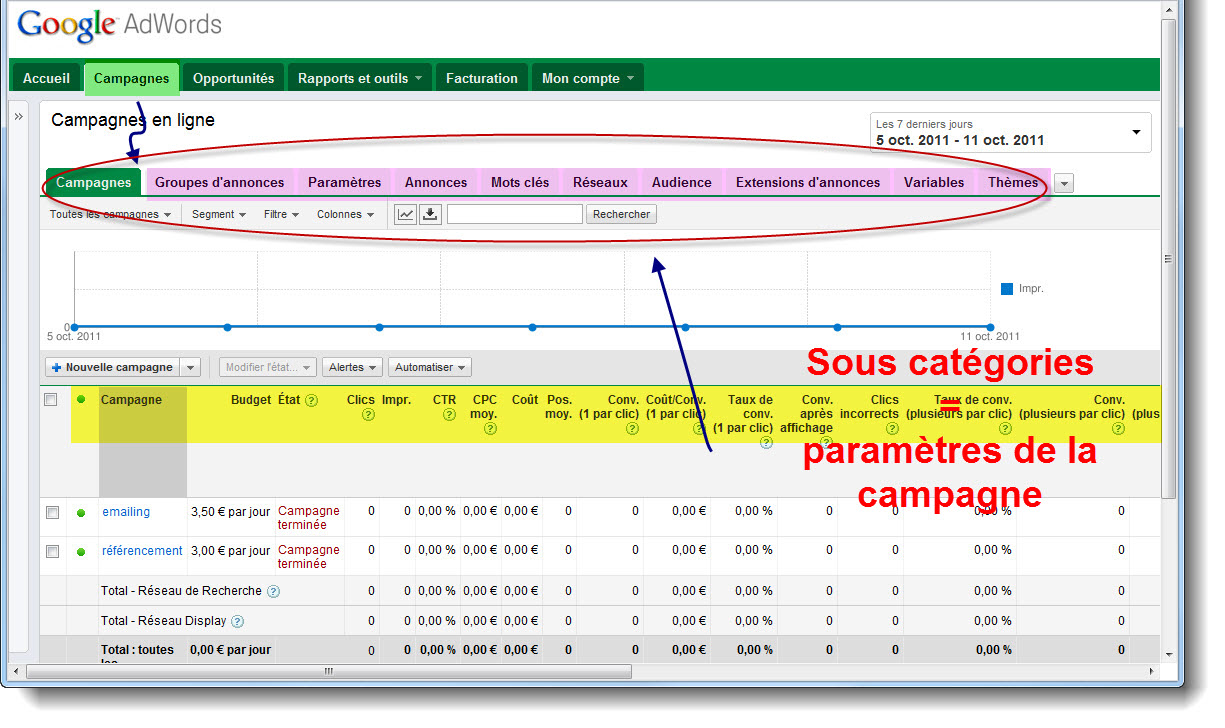Go to the Opportunités tab
This screenshot has width=1225, height=728.
233,78
